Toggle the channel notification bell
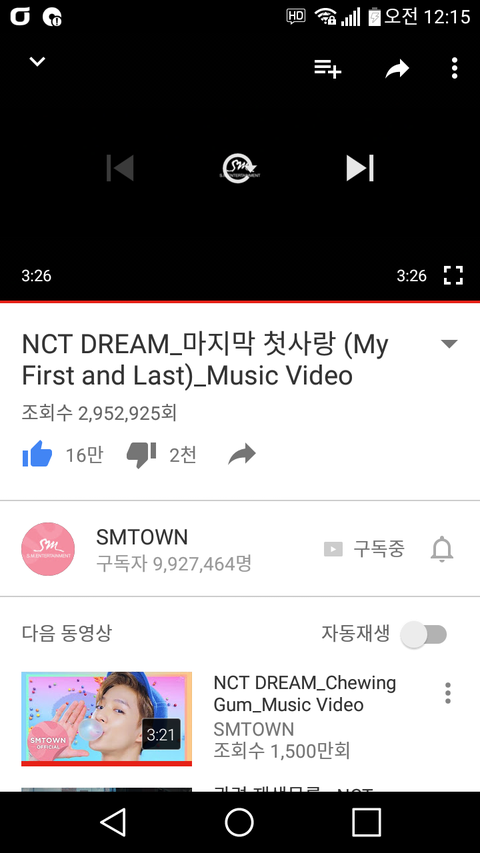Image resolution: width=480 pixels, height=853 pixels. coord(442,549)
